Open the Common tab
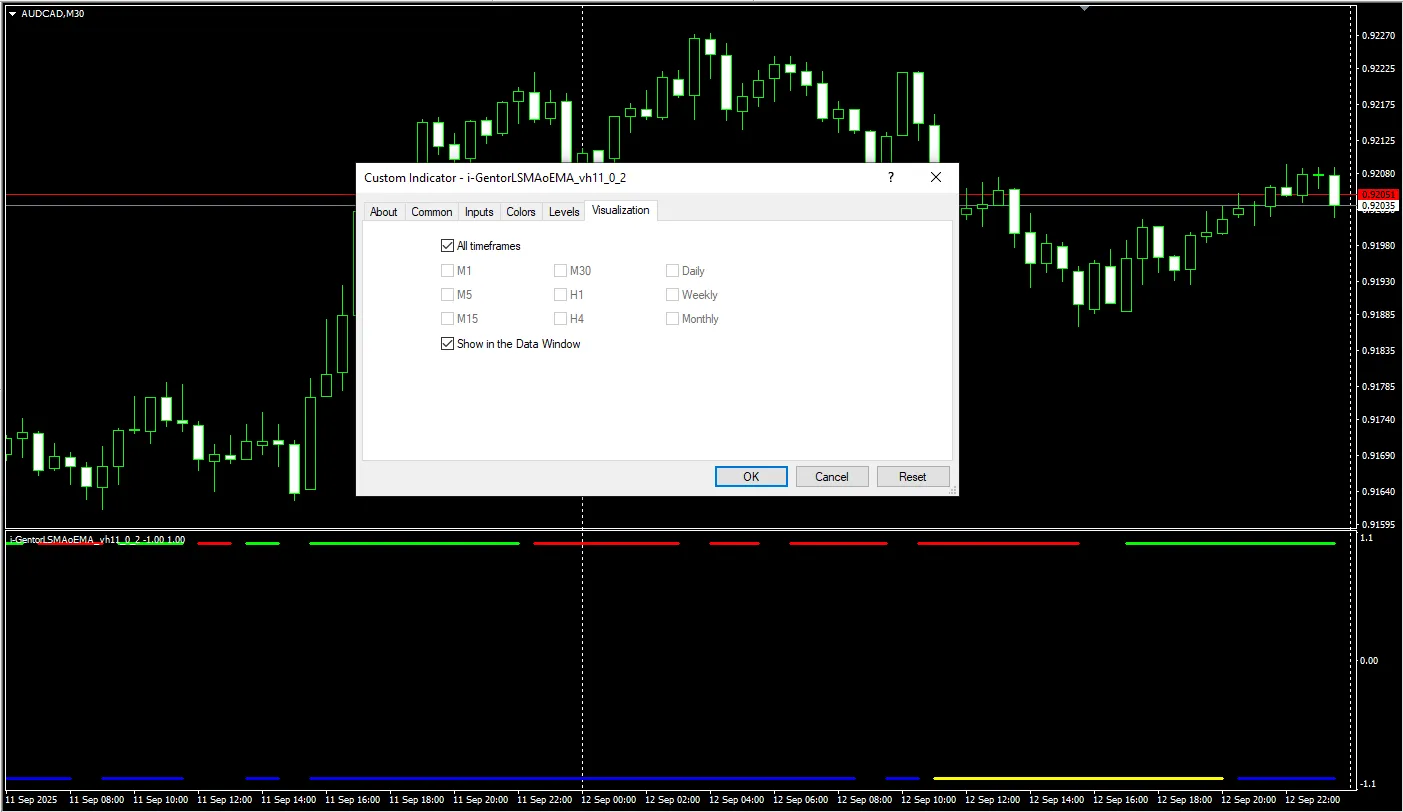This screenshot has width=1403, height=812. tap(432, 212)
